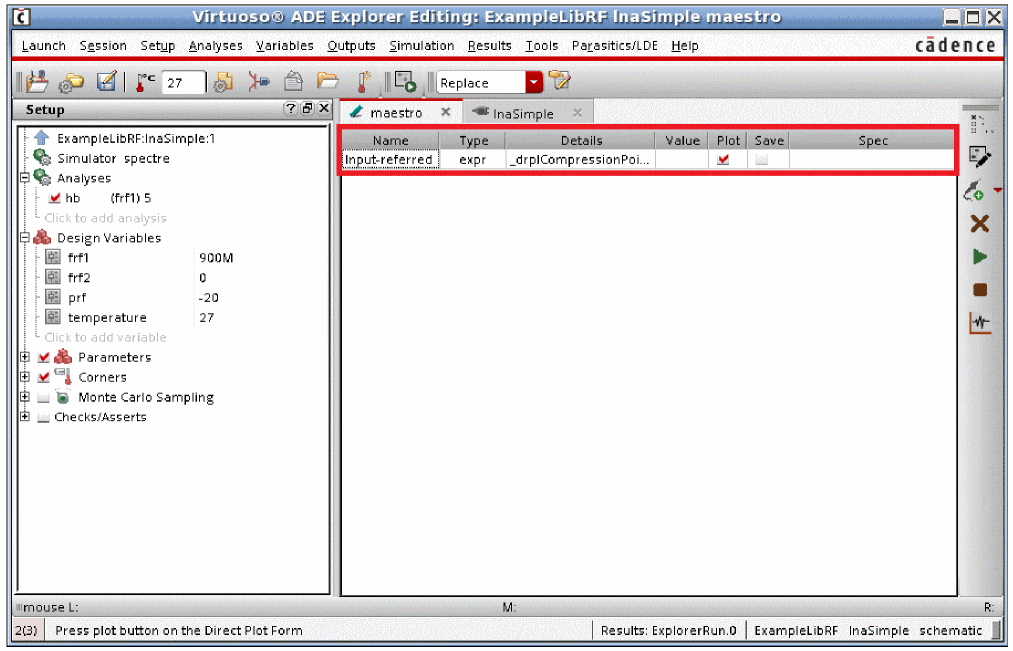Viewport: 1013px width, 651px height.
Task: Click the edit output pencil icon on right sidebar
Action: tap(979, 156)
